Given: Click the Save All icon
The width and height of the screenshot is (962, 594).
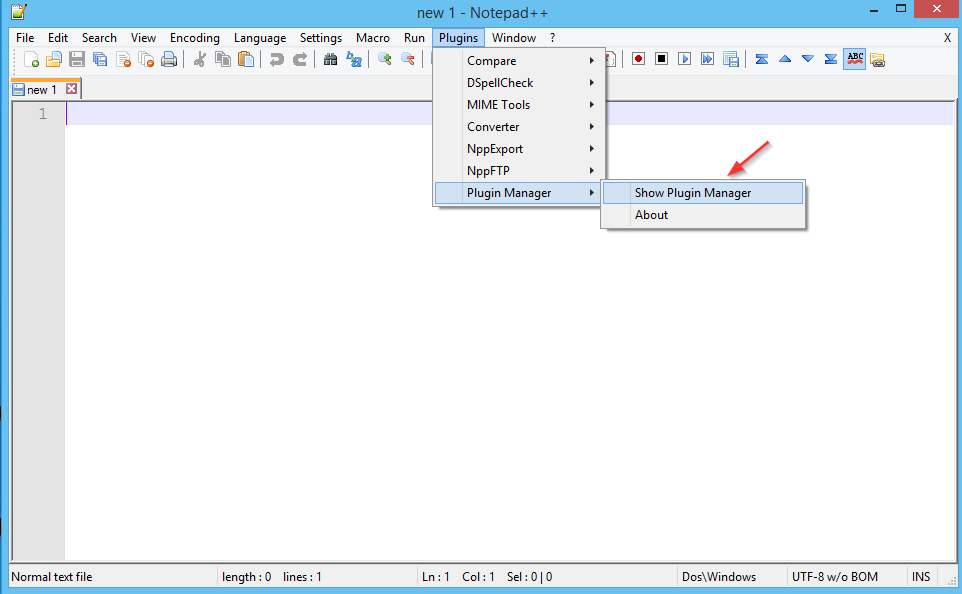Looking at the screenshot, I should pyautogui.click(x=100, y=60).
